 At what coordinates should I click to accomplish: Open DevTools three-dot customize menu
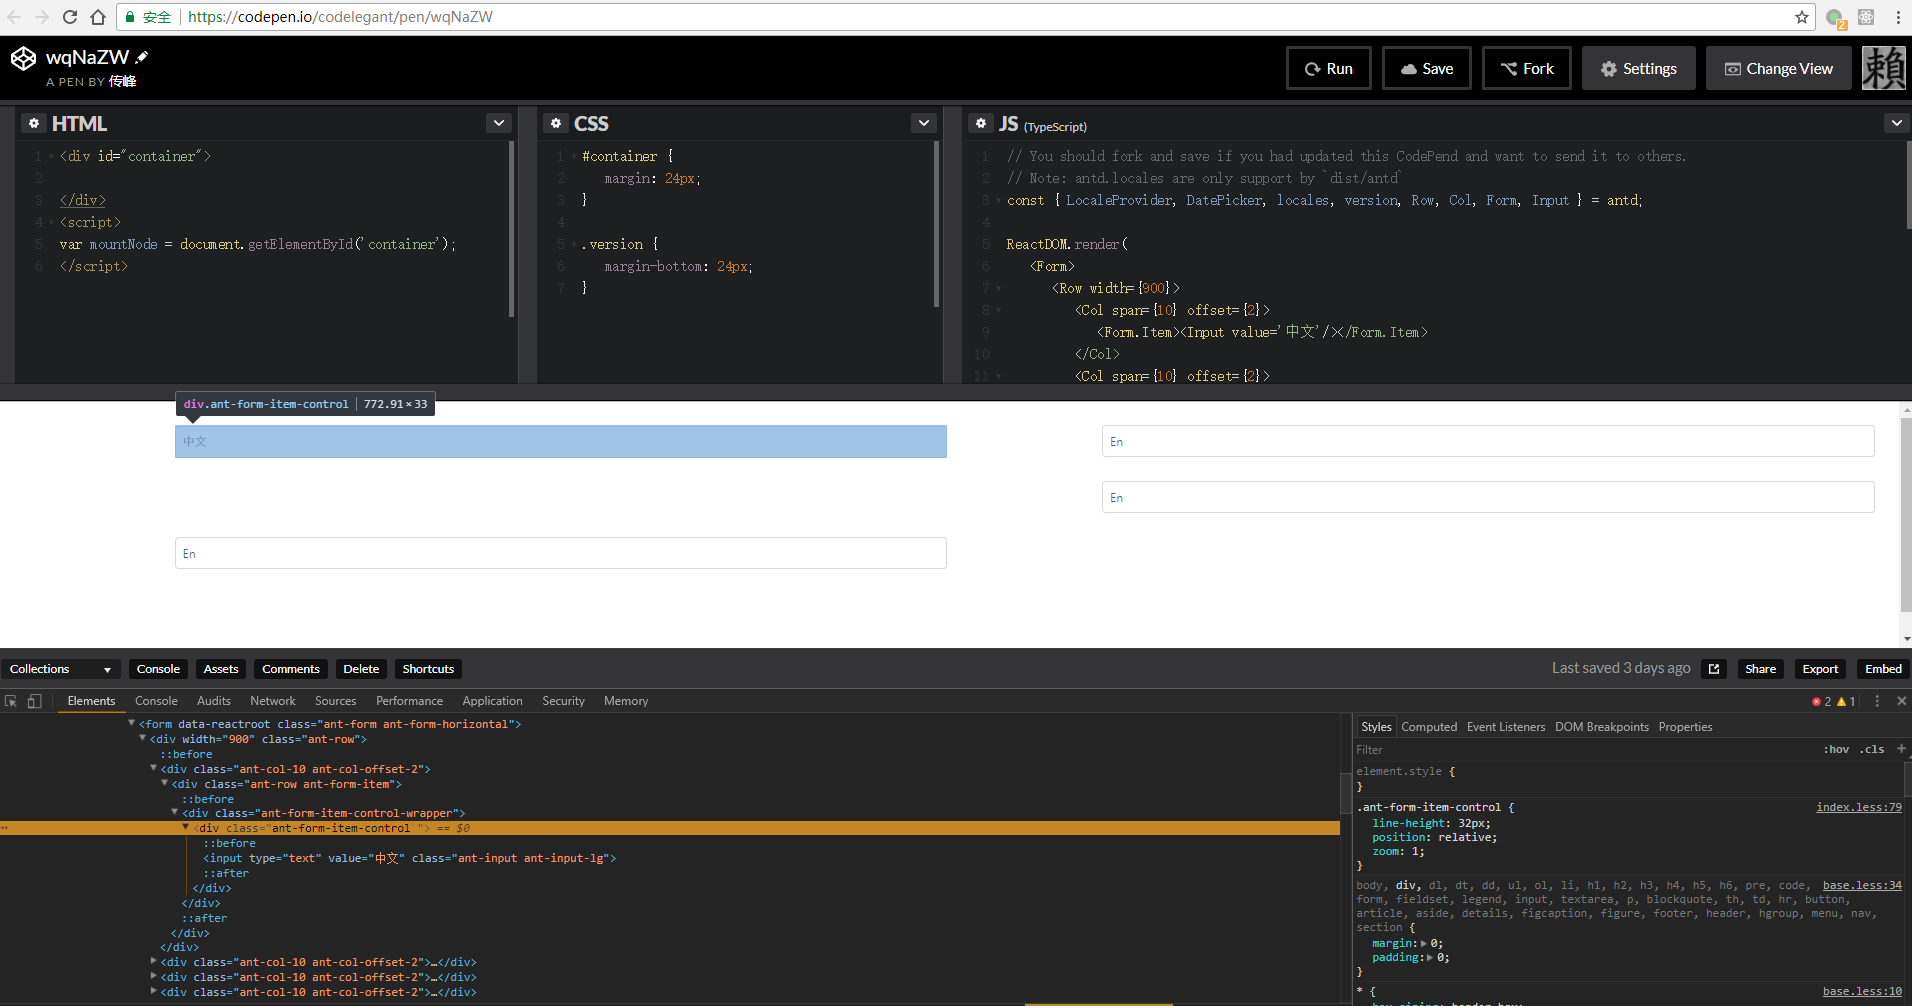point(1877,701)
